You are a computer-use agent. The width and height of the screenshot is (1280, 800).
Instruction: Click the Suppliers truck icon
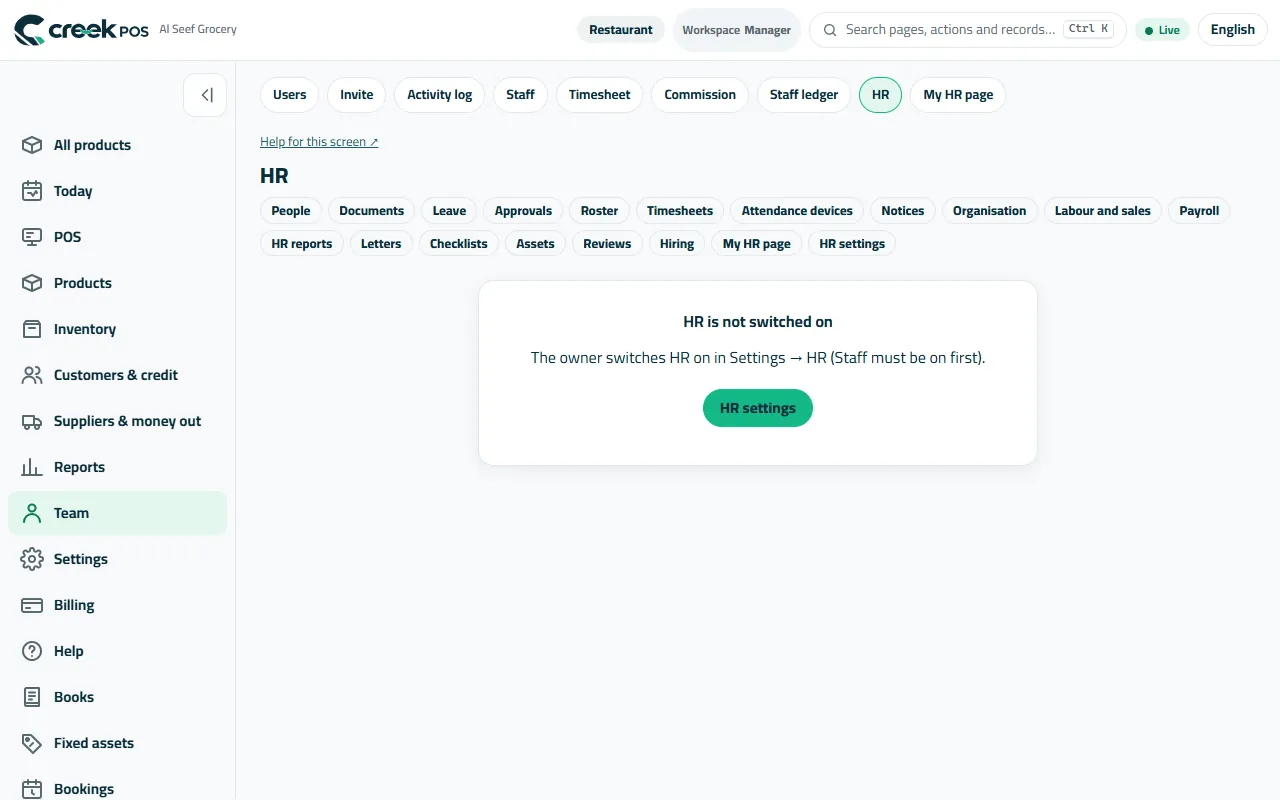tap(32, 421)
